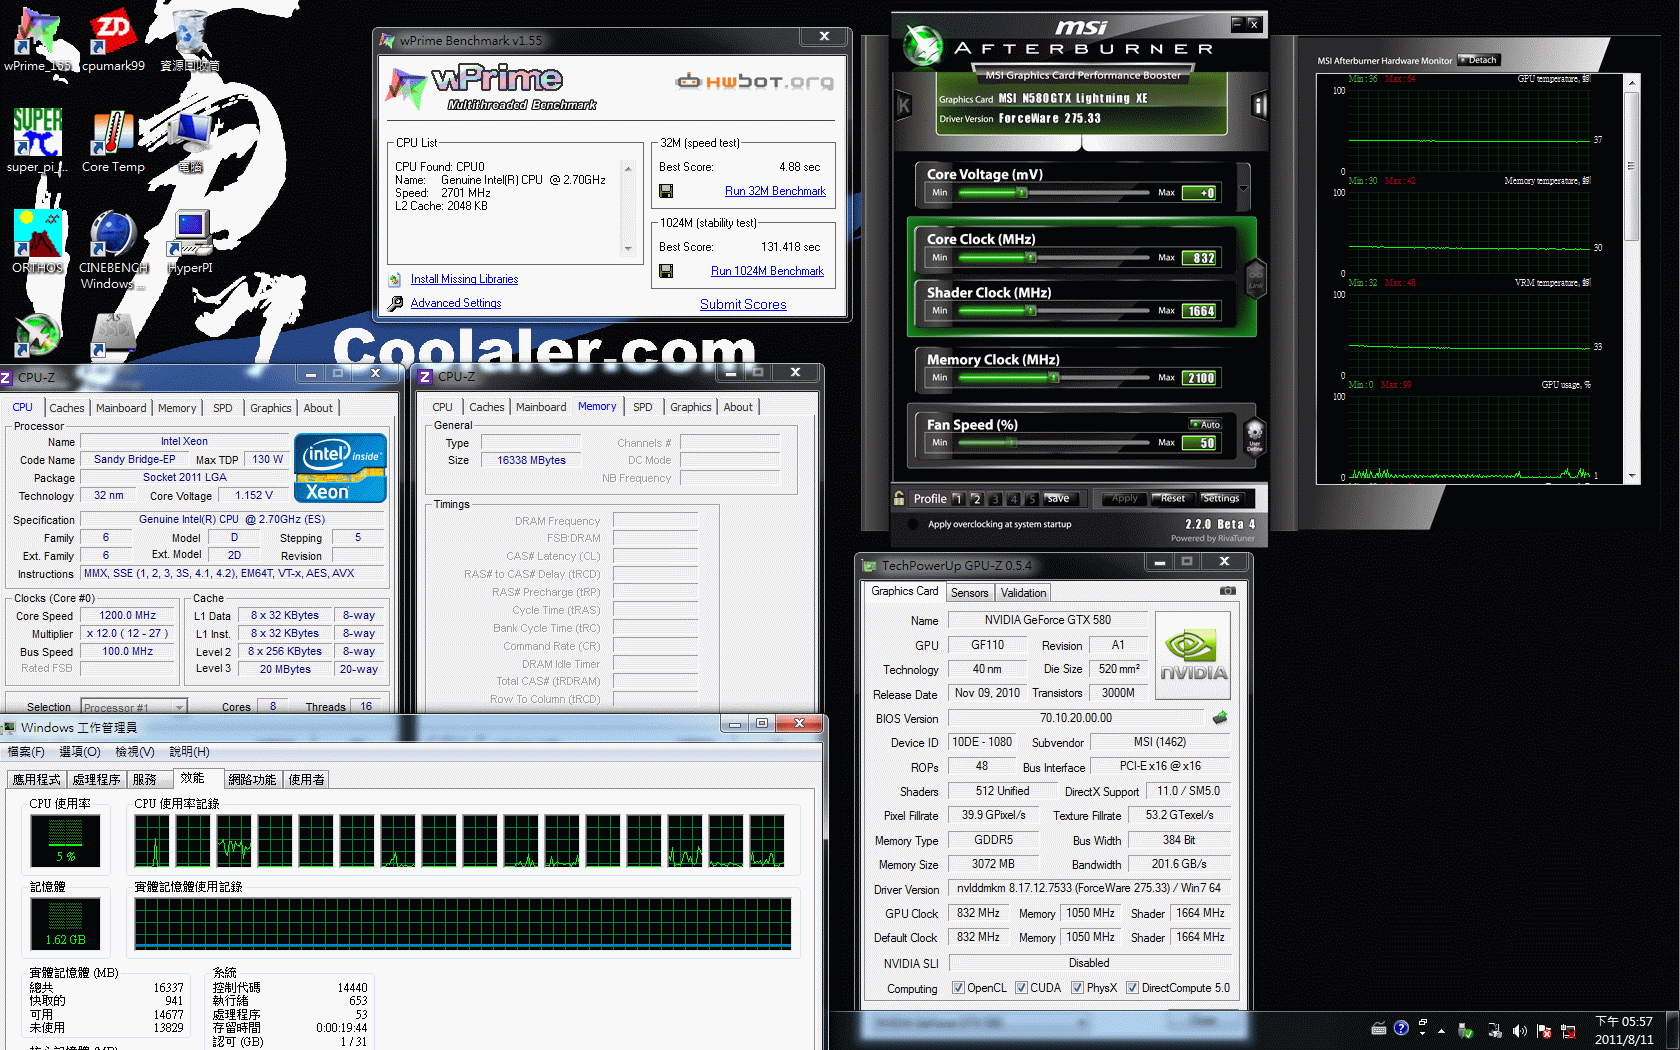Open the processor Selection dropdown in CPU-Z
This screenshot has height=1050, width=1680.
click(134, 707)
